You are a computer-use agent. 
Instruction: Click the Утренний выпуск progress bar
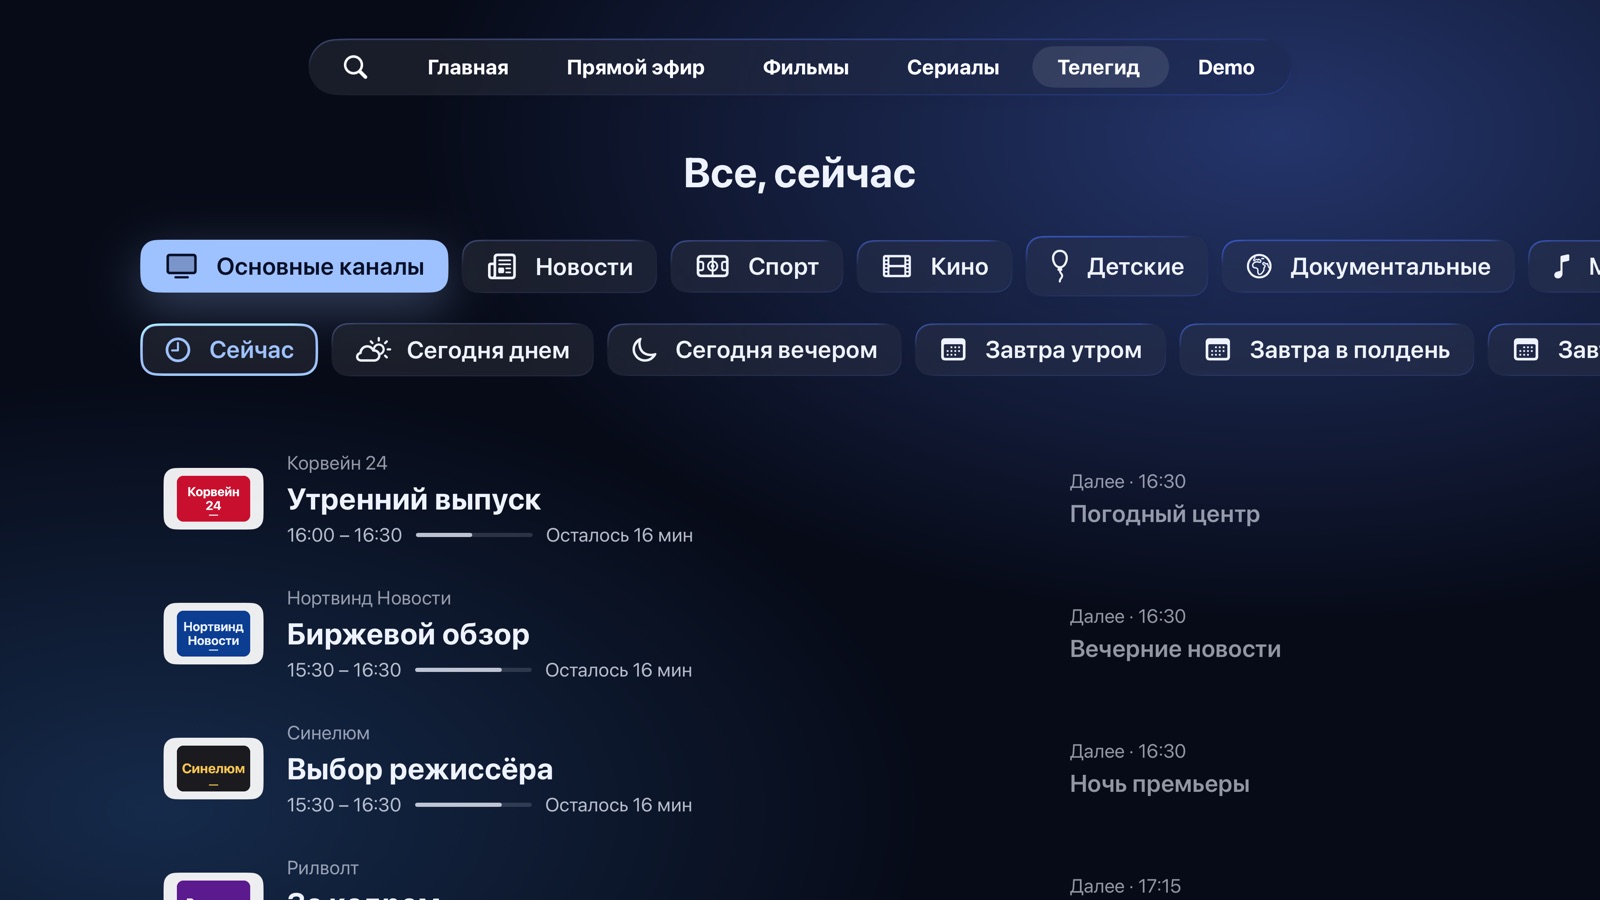coord(474,535)
